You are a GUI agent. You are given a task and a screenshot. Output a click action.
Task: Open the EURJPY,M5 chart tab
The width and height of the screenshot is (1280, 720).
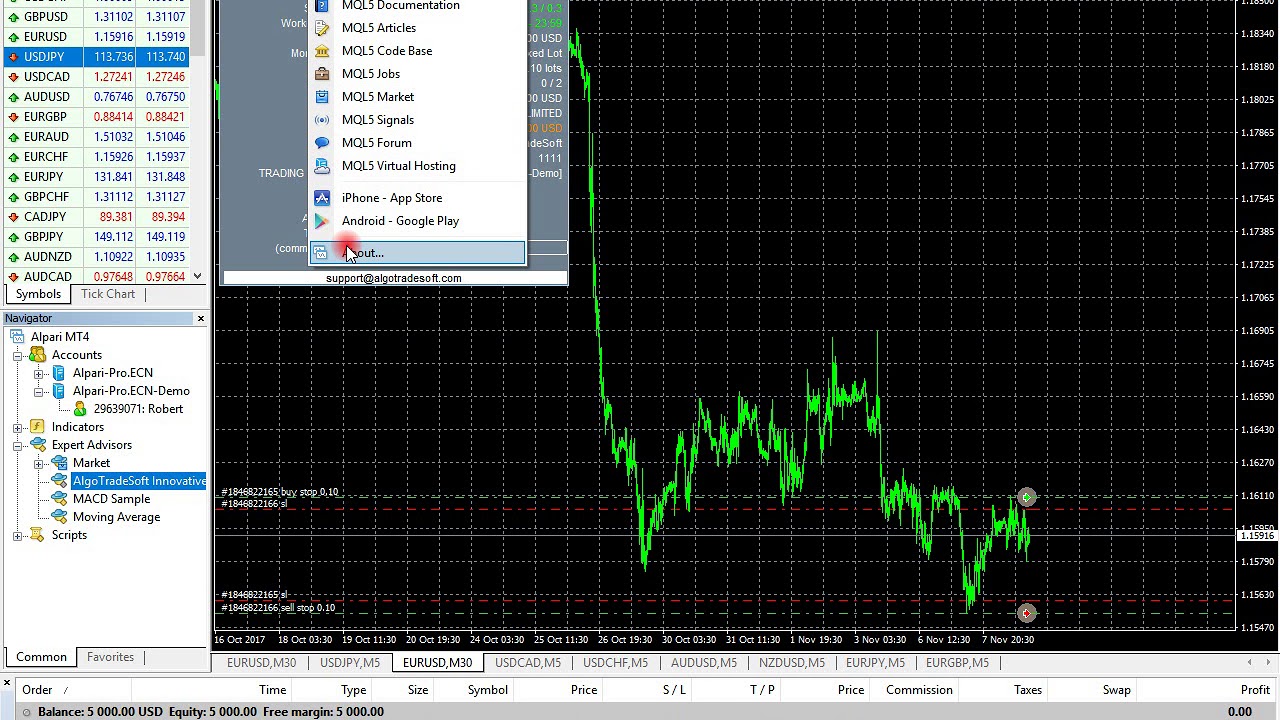coord(875,663)
